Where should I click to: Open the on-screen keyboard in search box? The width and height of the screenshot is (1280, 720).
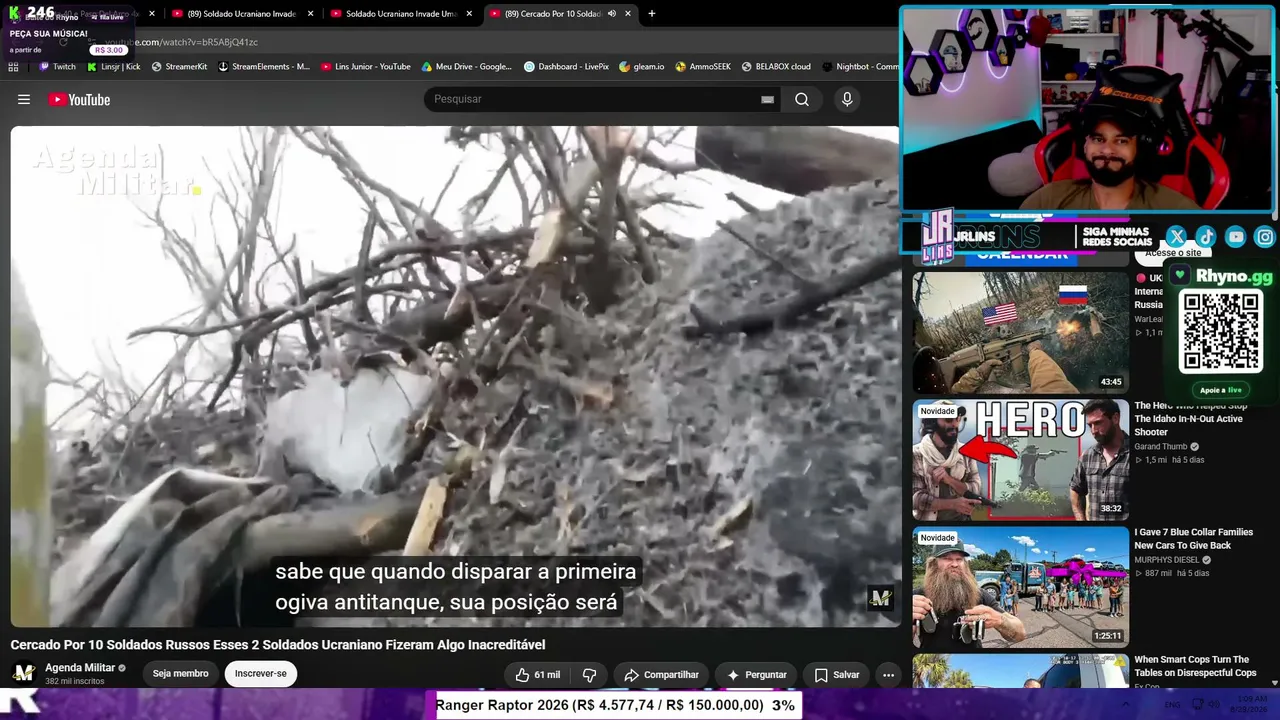coord(767,99)
